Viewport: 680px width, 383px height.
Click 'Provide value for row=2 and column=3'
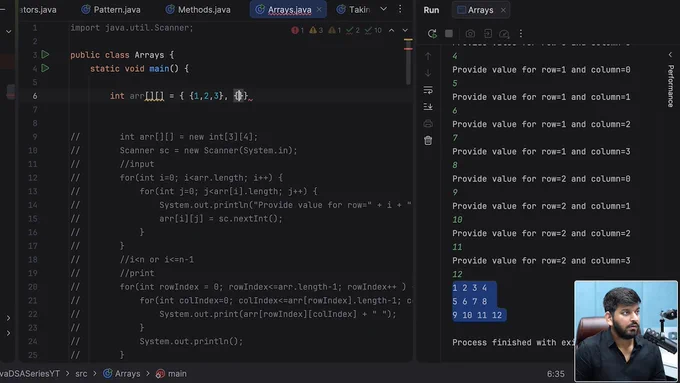pyautogui.click(x=541, y=261)
